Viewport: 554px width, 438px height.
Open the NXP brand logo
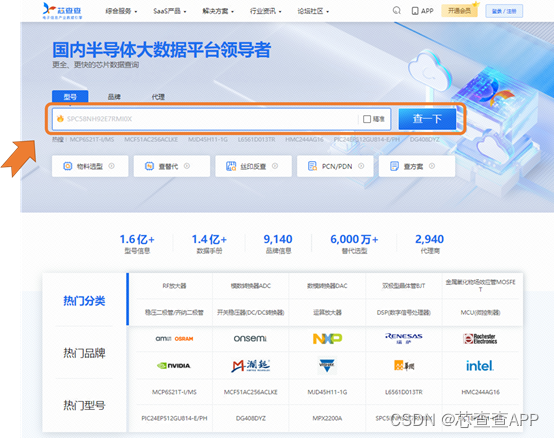point(327,339)
